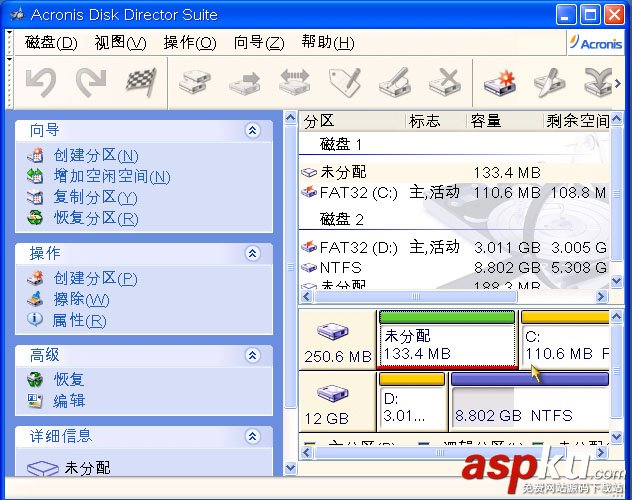The height and width of the screenshot is (500, 632).
Task: Click wizard link 增加空闲空间(N)
Action: point(112,176)
